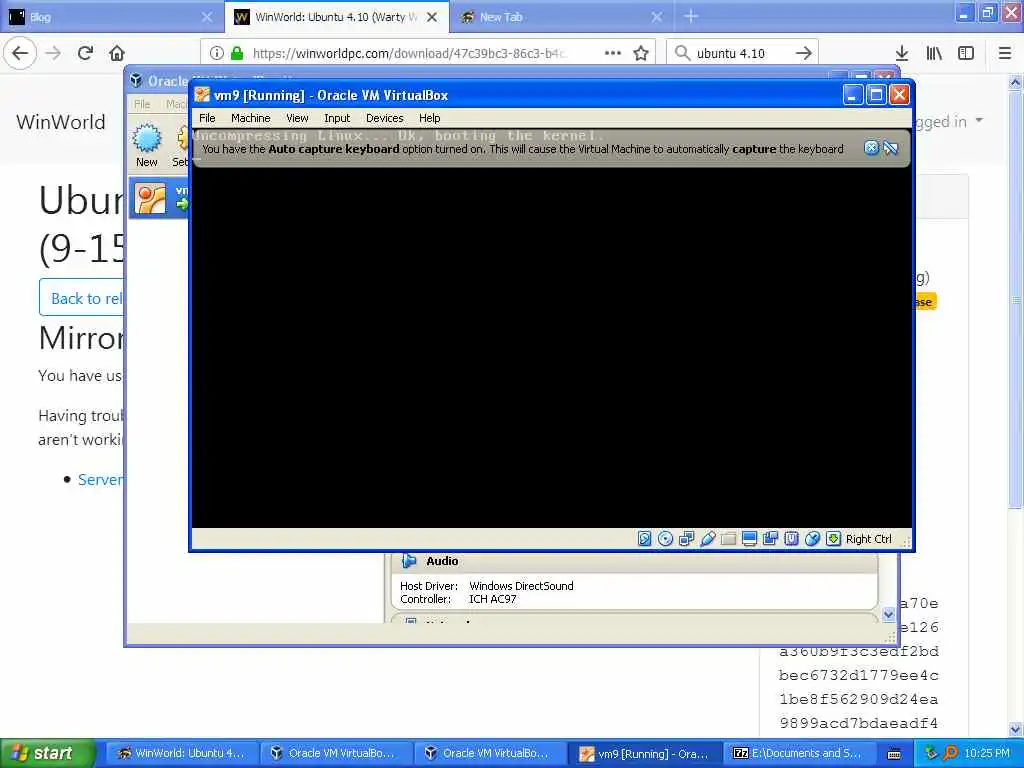Reload the WinWorld page
Screen dimensions: 1024x768
[x=85, y=53]
